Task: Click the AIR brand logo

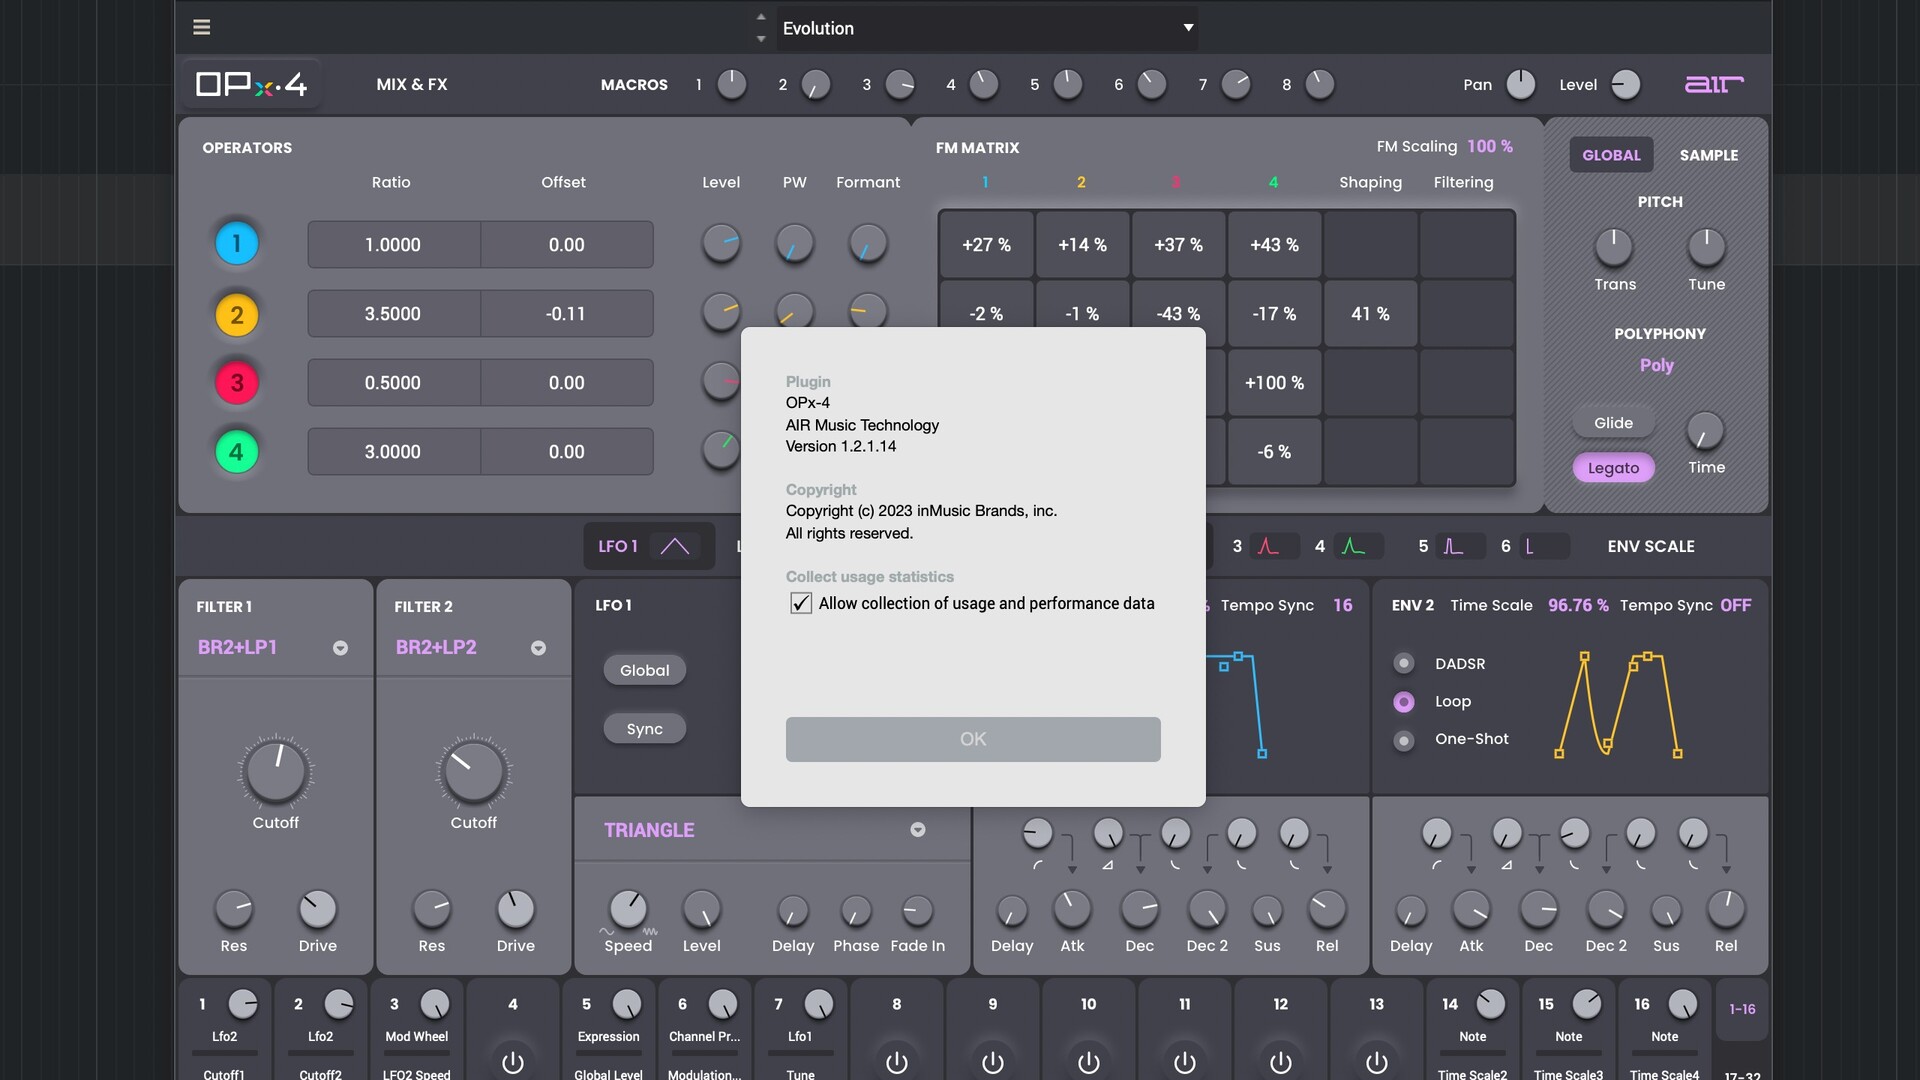Action: [1713, 84]
